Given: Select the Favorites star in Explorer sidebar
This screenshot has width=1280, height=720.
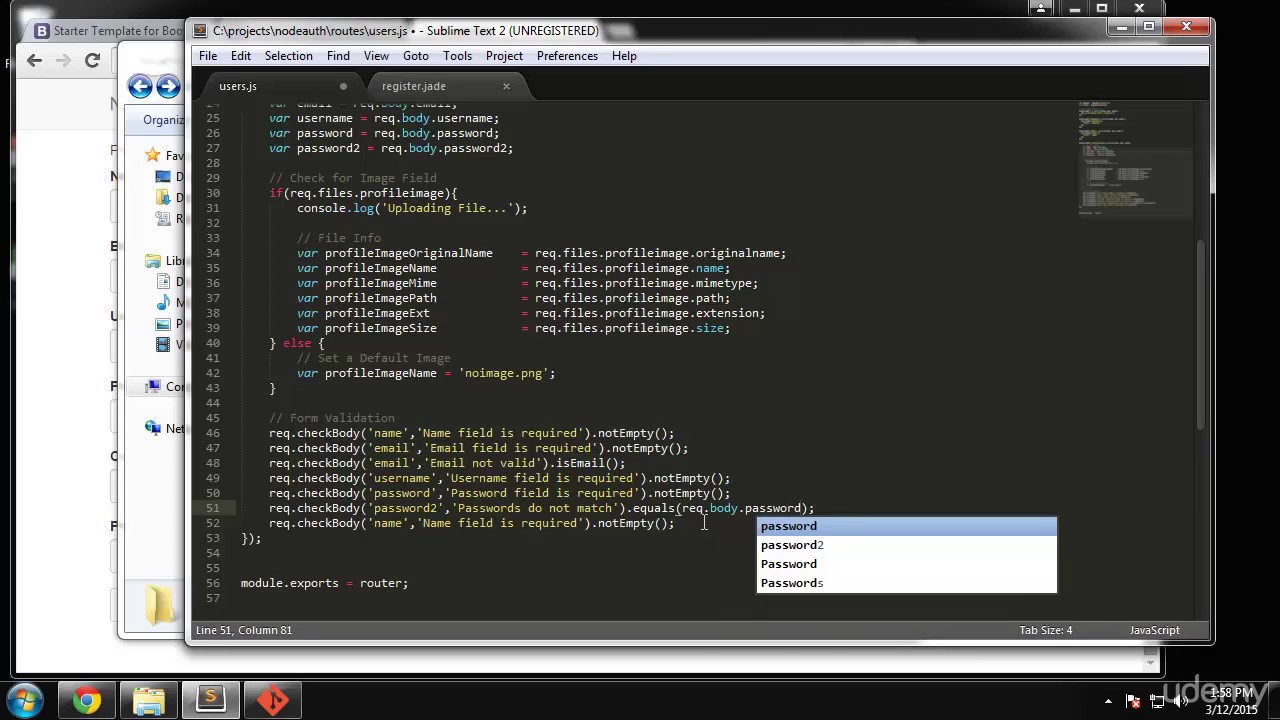Looking at the screenshot, I should pyautogui.click(x=153, y=155).
